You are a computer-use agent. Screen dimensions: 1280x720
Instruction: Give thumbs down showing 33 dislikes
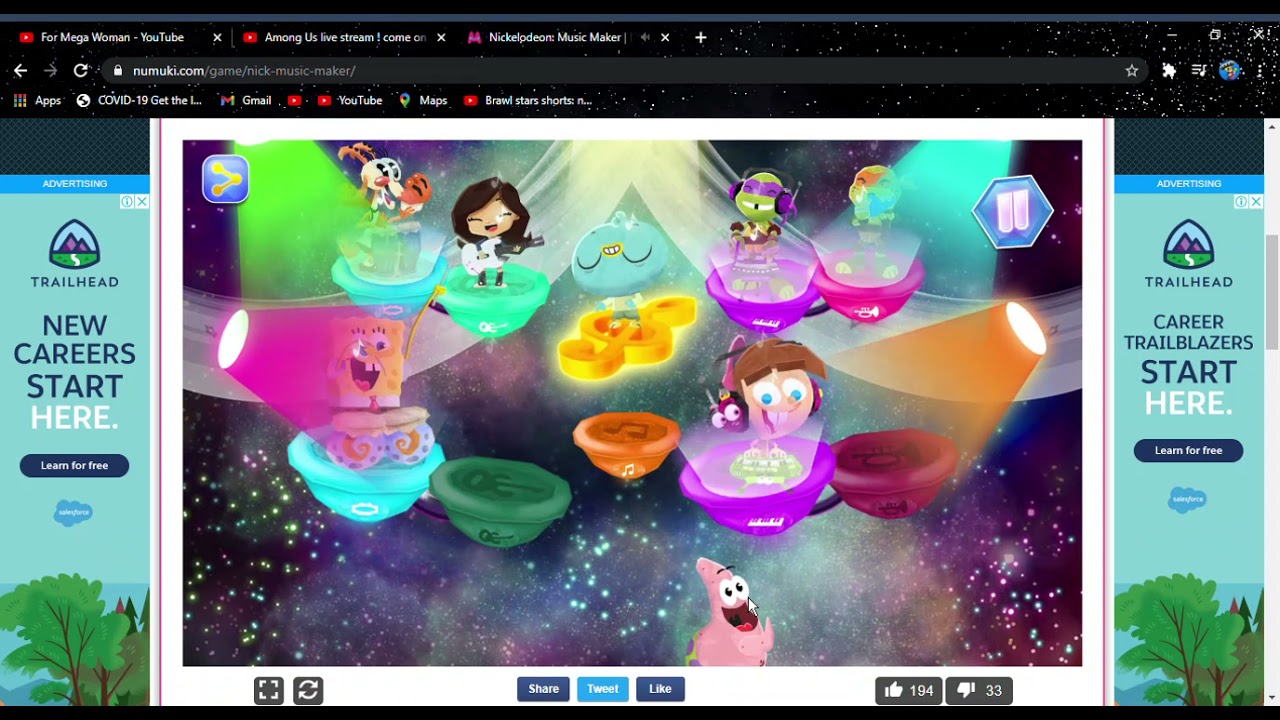(x=979, y=690)
